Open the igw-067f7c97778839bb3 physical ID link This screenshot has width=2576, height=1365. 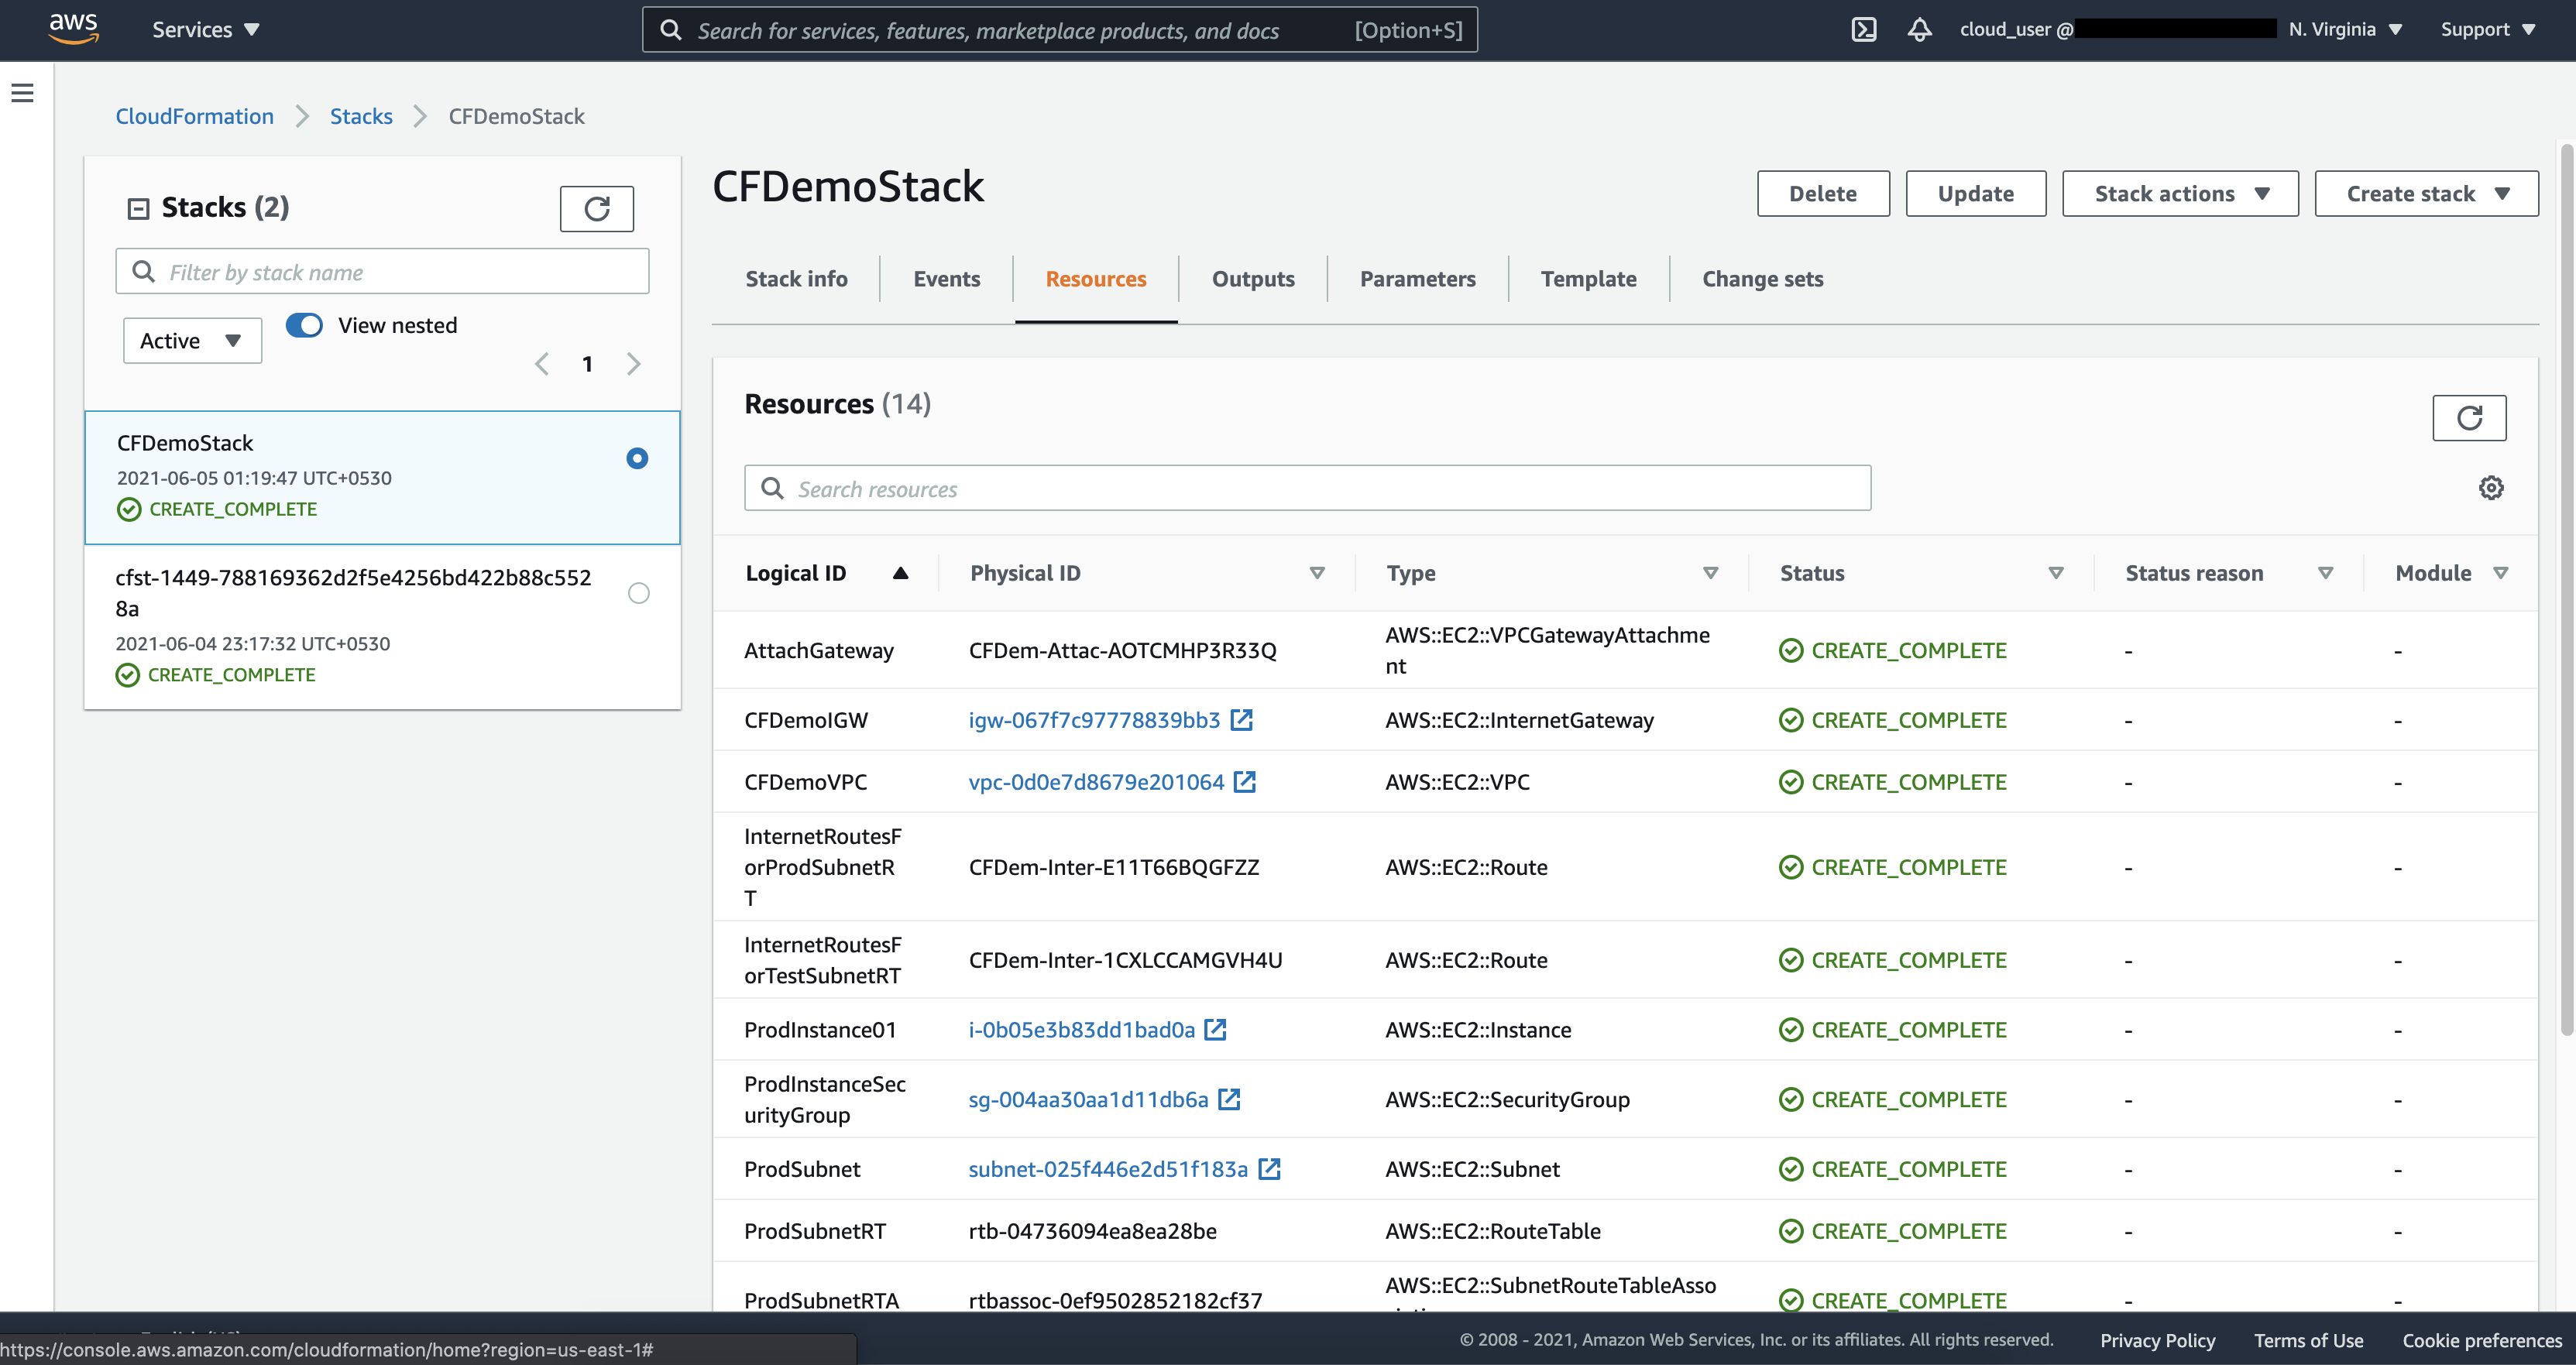(1094, 720)
